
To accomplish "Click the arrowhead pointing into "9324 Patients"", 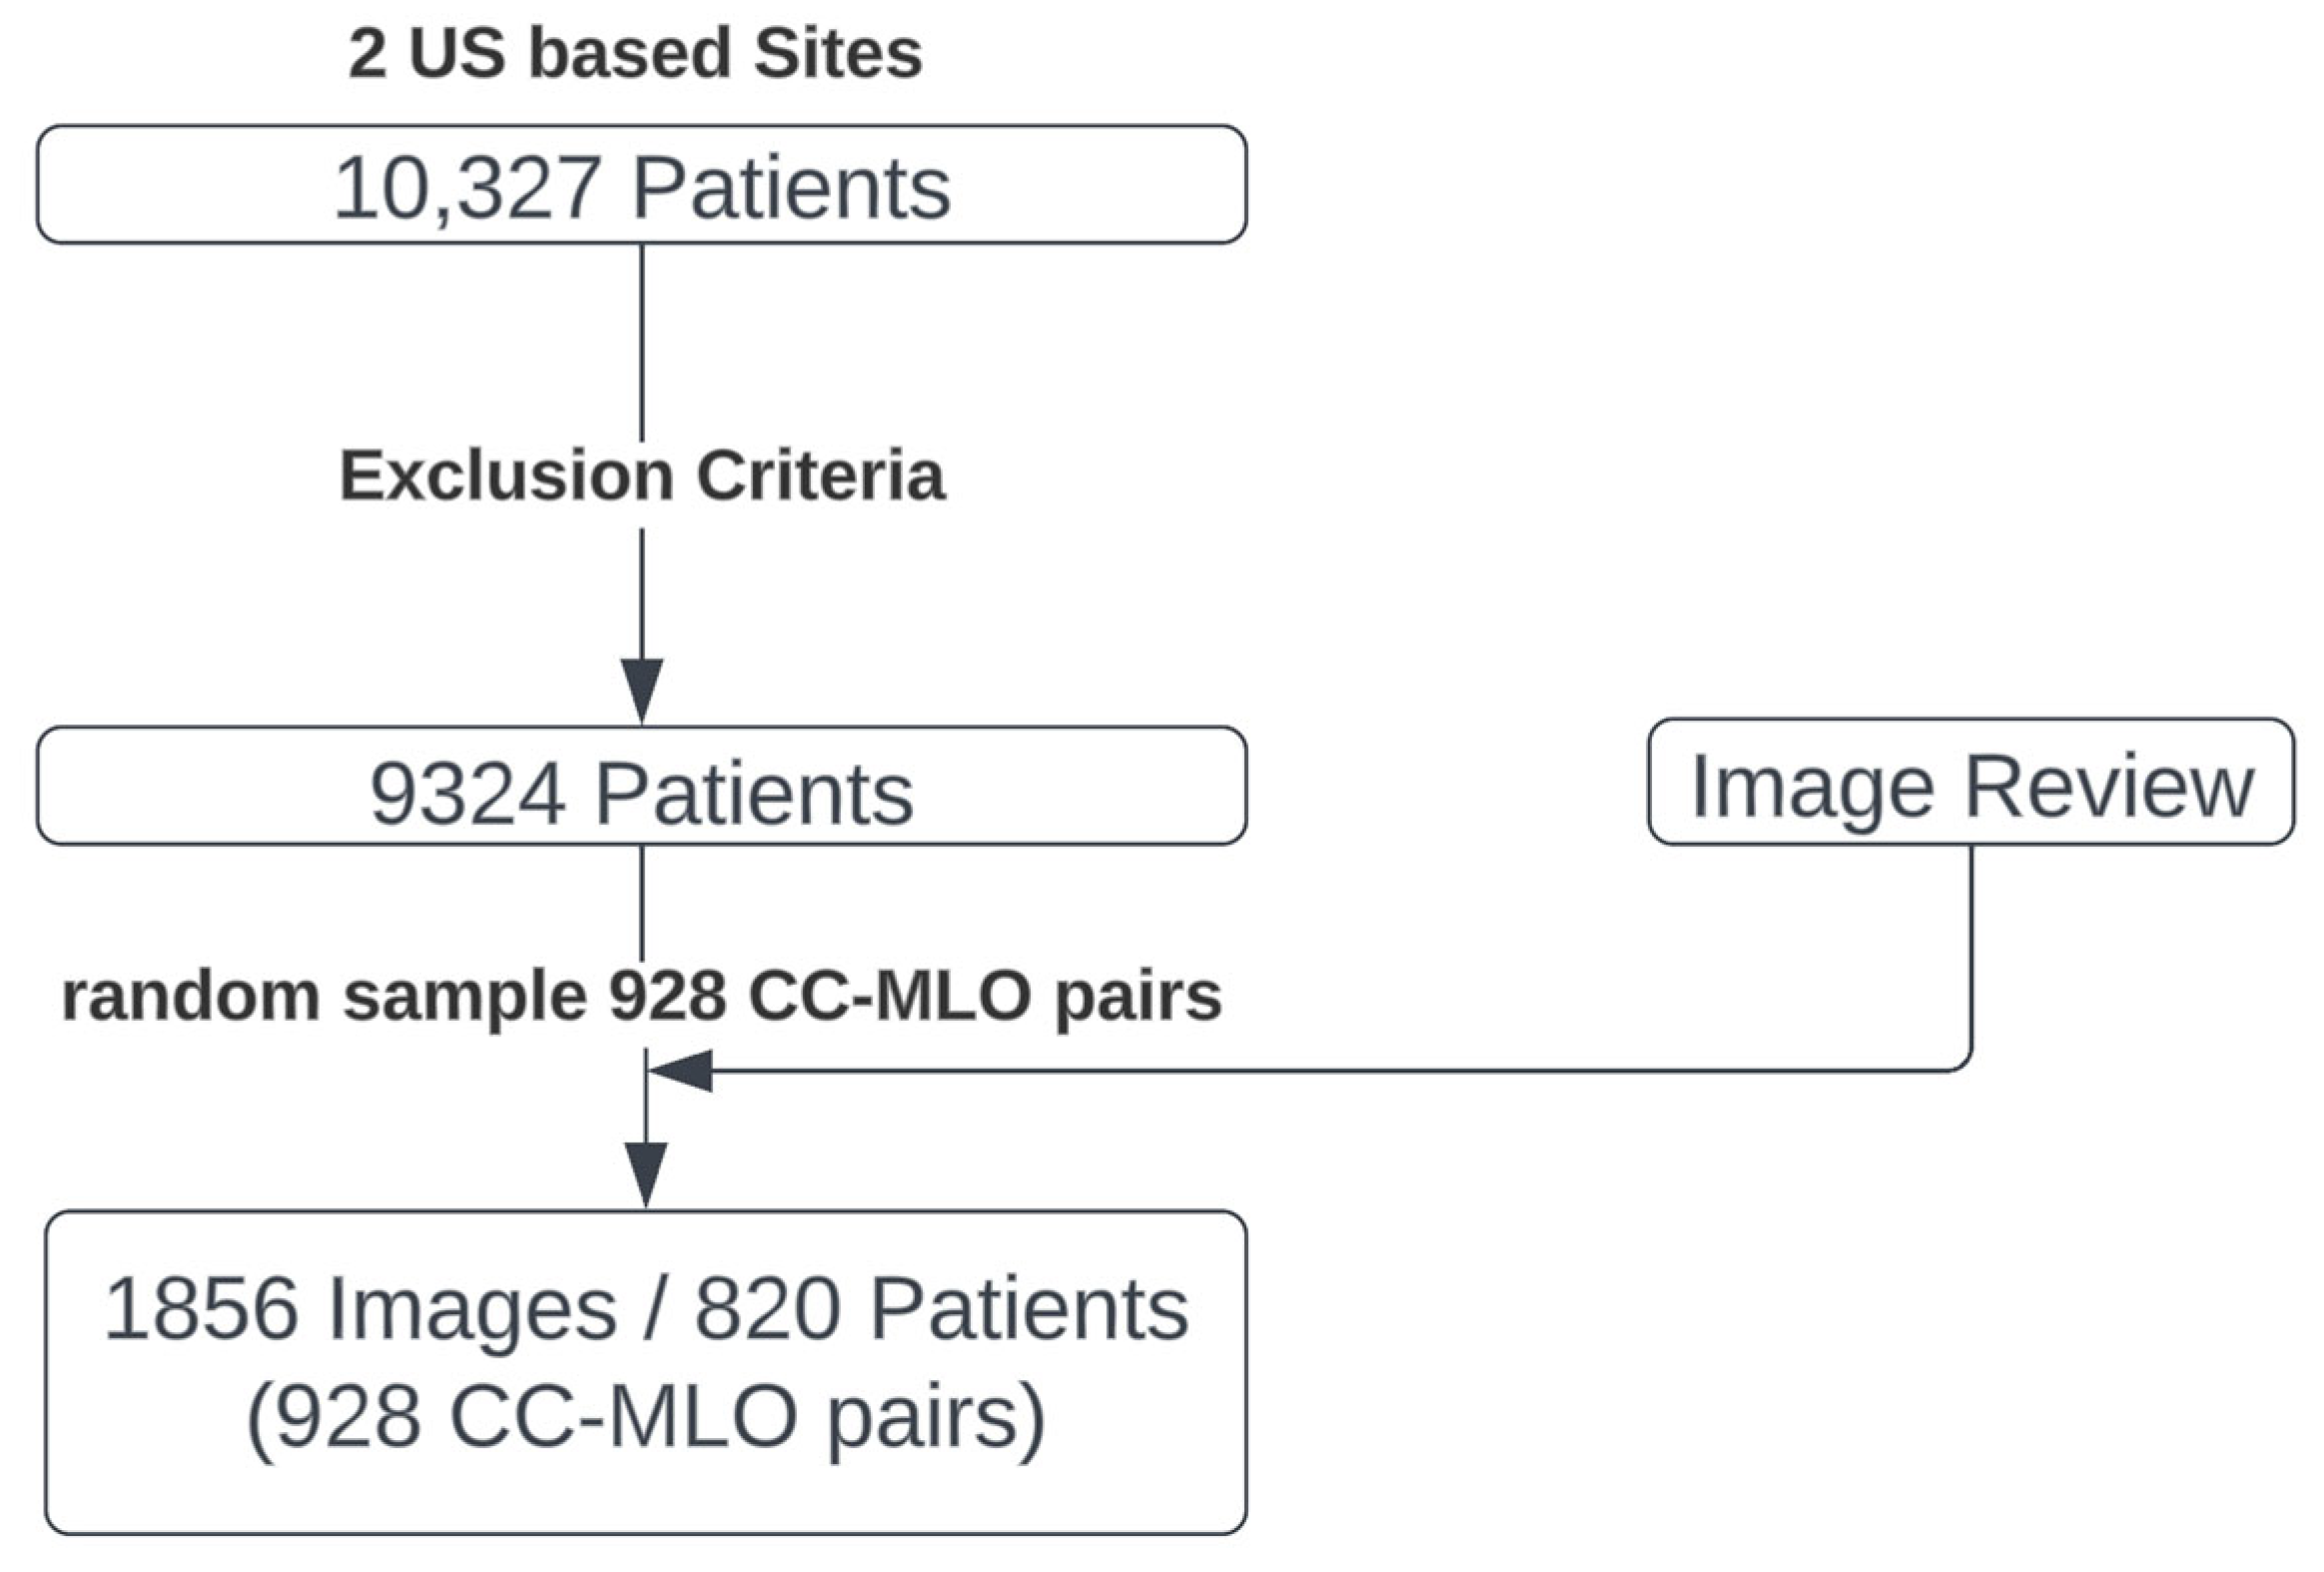I will 642,687.
